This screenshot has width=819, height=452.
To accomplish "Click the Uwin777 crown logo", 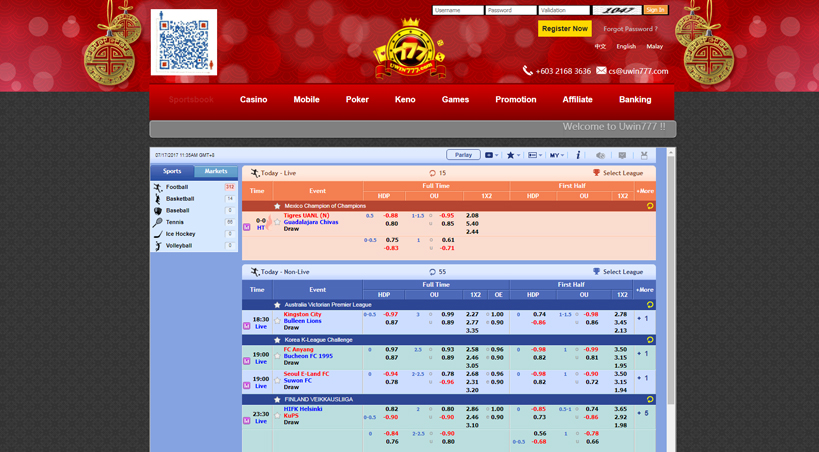I will pos(410,50).
